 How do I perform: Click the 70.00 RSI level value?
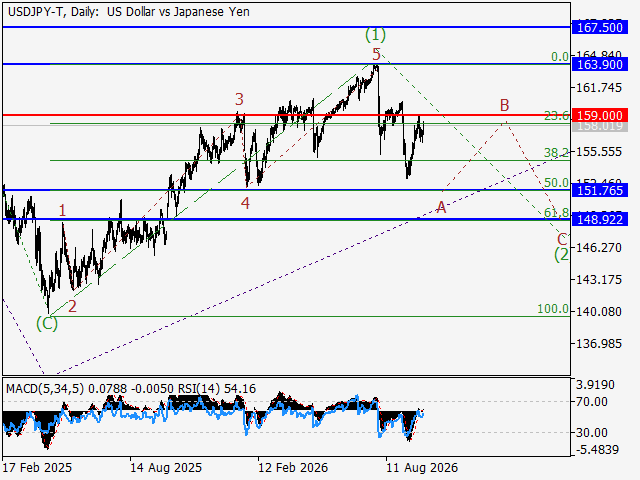591,402
